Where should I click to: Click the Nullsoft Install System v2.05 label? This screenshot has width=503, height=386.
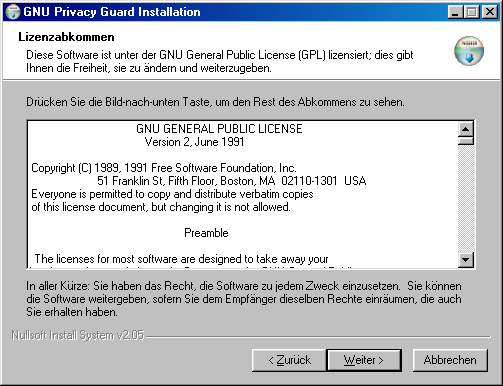pos(78,335)
